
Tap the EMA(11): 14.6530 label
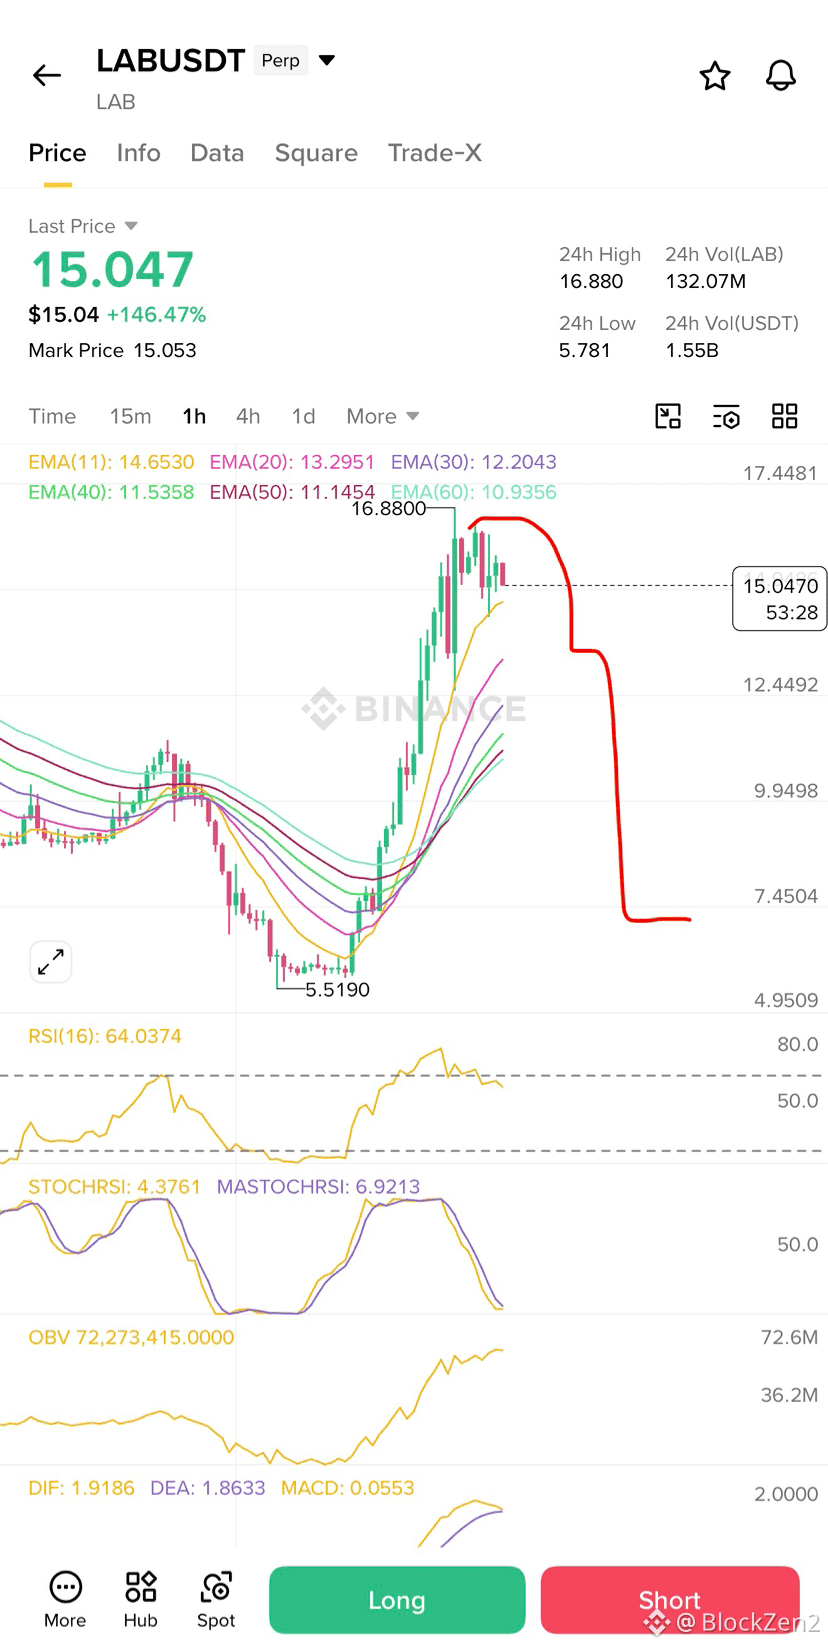111,462
